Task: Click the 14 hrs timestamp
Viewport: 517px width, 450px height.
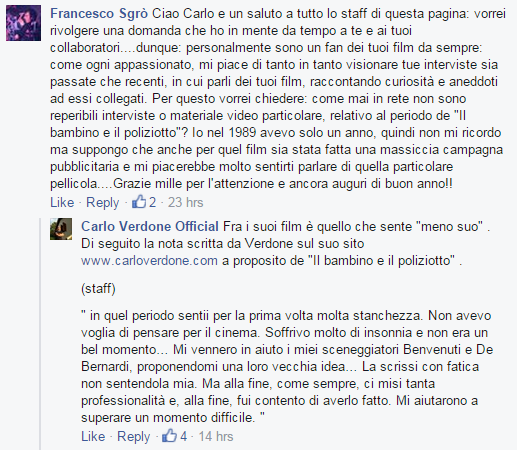Action: [x=216, y=436]
